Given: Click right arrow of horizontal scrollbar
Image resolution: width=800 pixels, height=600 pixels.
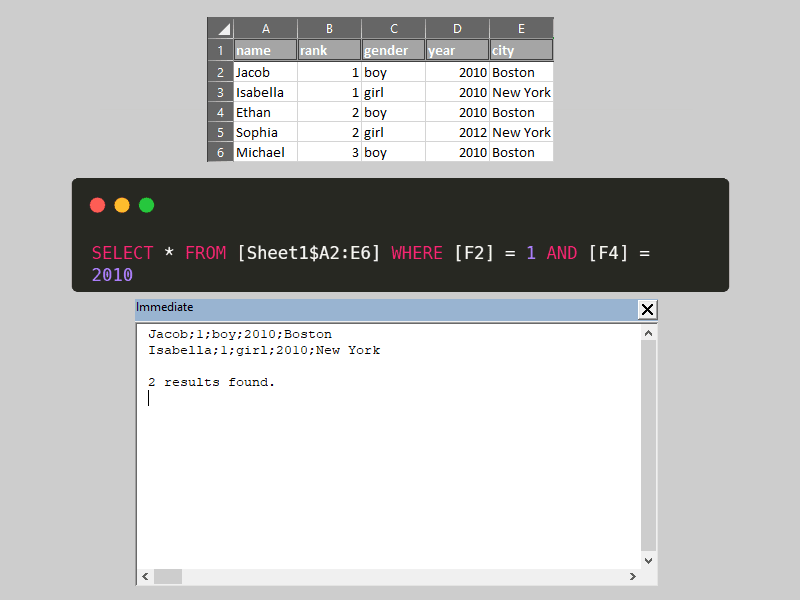Looking at the screenshot, I should pos(632,577).
